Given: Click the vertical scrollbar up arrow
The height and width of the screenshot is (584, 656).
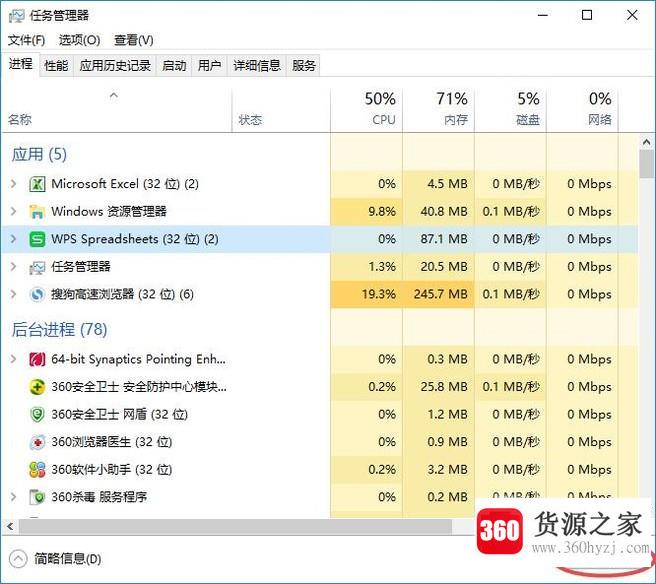Looking at the screenshot, I should coord(646,142).
